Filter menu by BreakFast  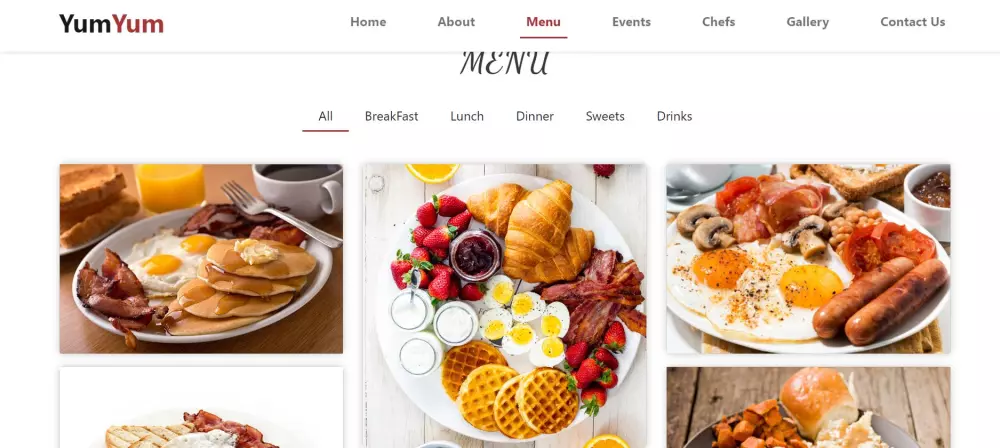click(392, 116)
